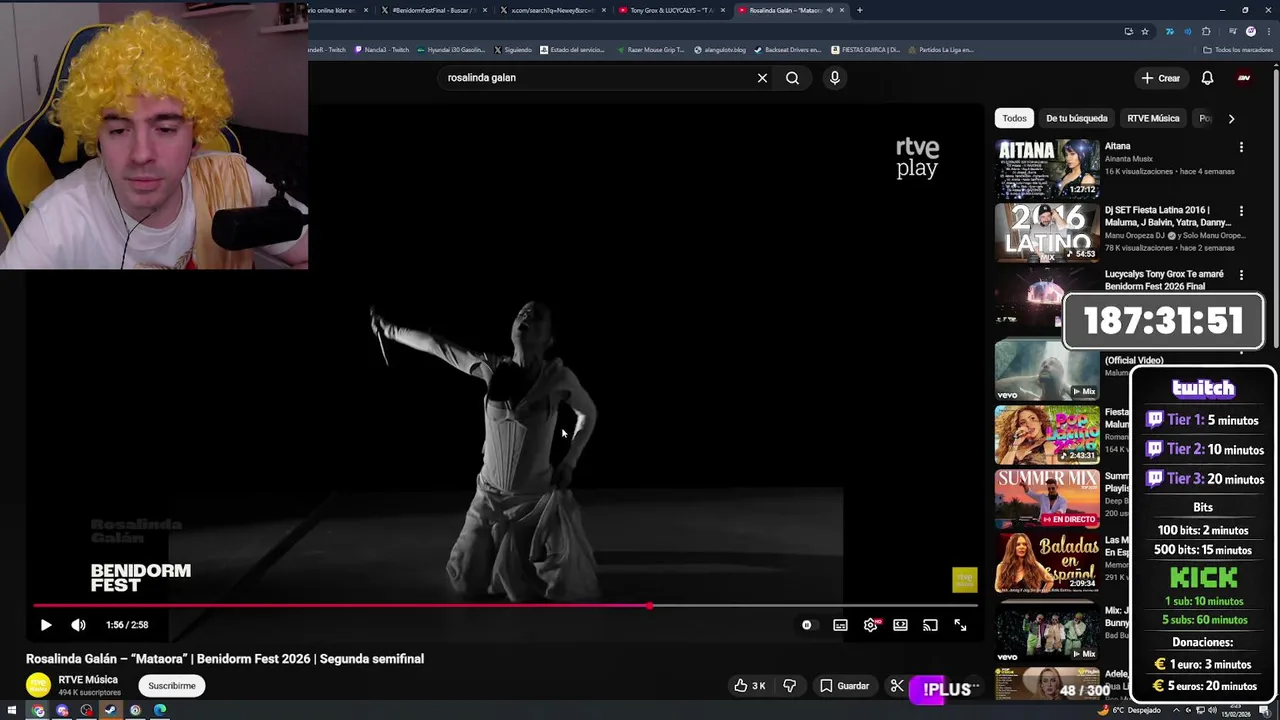Open the Windows Start menu
The image size is (1280, 720).
[x=13, y=711]
